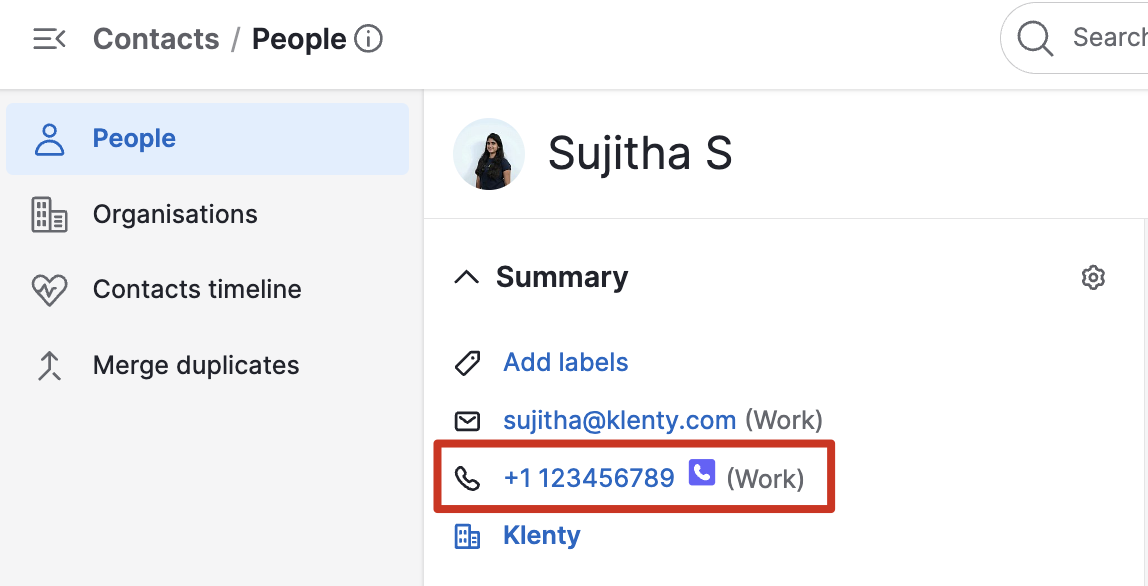The height and width of the screenshot is (586, 1148).
Task: Collapse the Summary section
Action: [466, 277]
